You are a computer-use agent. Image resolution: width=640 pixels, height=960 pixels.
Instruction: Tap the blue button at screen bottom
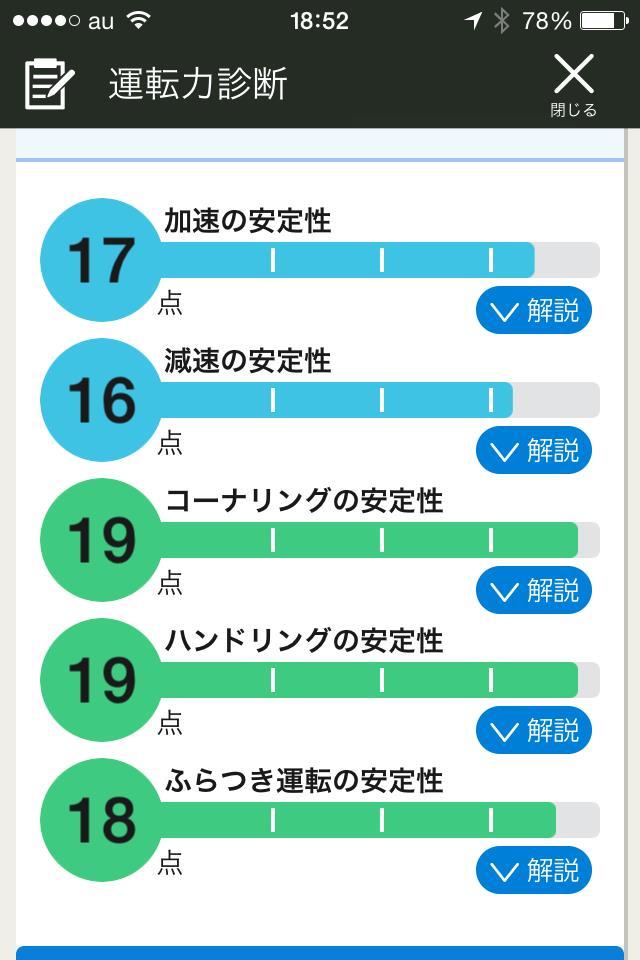320,953
